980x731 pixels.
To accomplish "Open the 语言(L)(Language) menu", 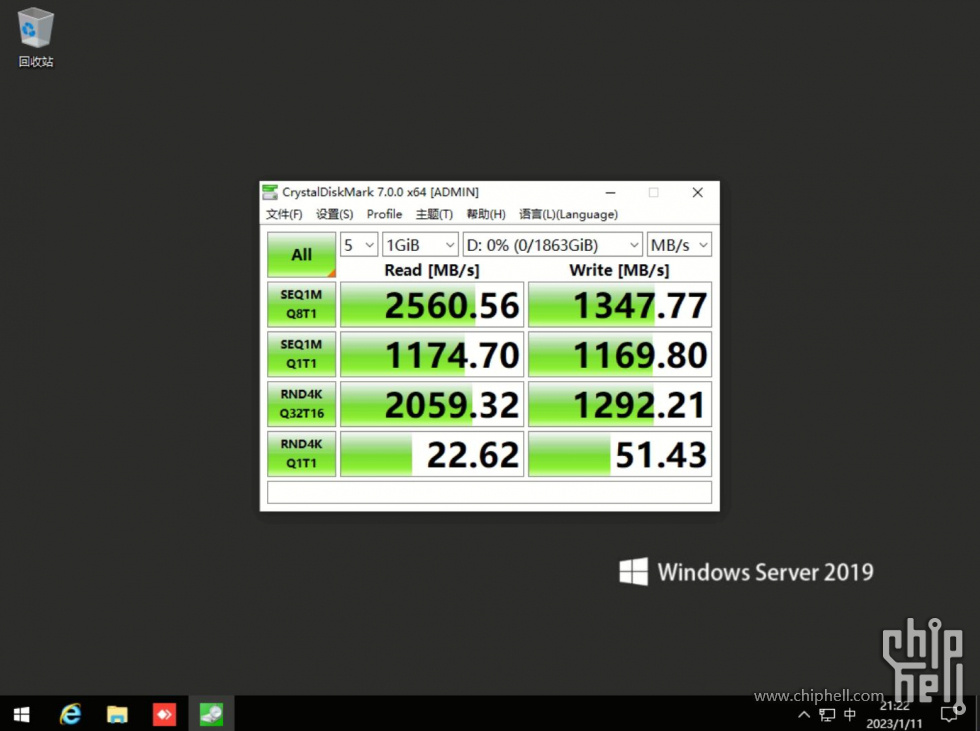I will click(568, 214).
